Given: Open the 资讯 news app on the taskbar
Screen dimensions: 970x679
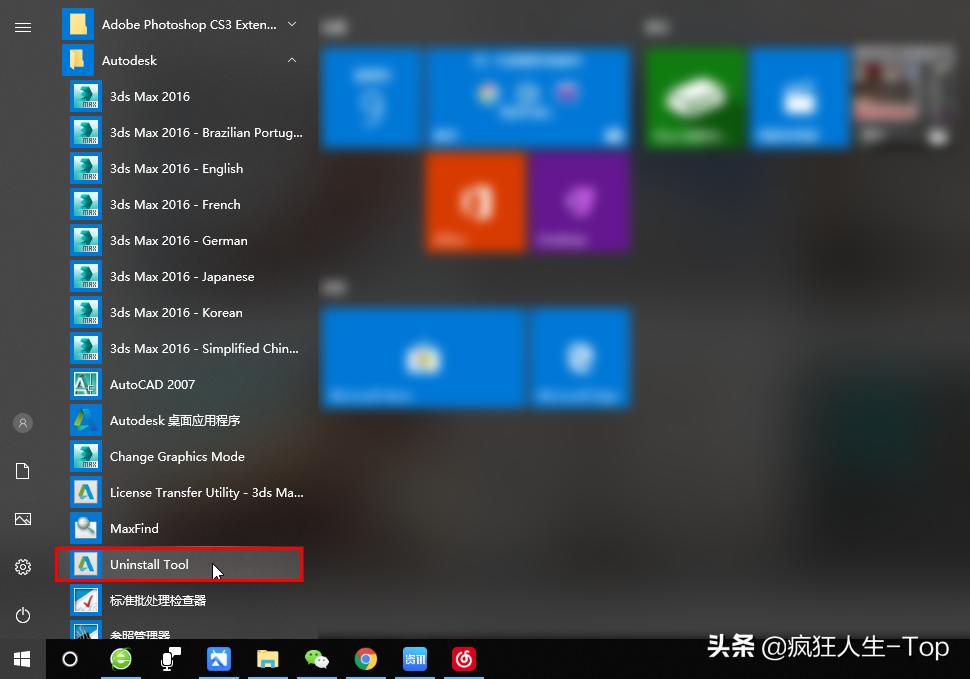Looking at the screenshot, I should click(414, 659).
